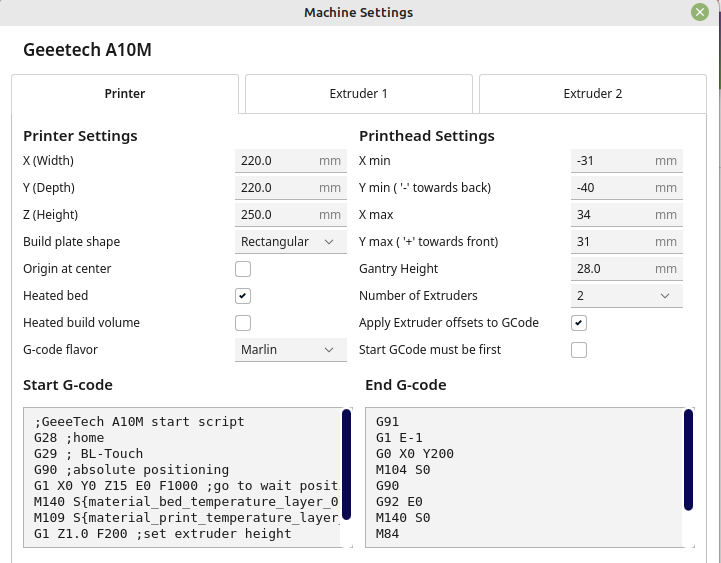This screenshot has width=721, height=563.
Task: Click the G90 ;absolute positioning line
Action: (131, 470)
